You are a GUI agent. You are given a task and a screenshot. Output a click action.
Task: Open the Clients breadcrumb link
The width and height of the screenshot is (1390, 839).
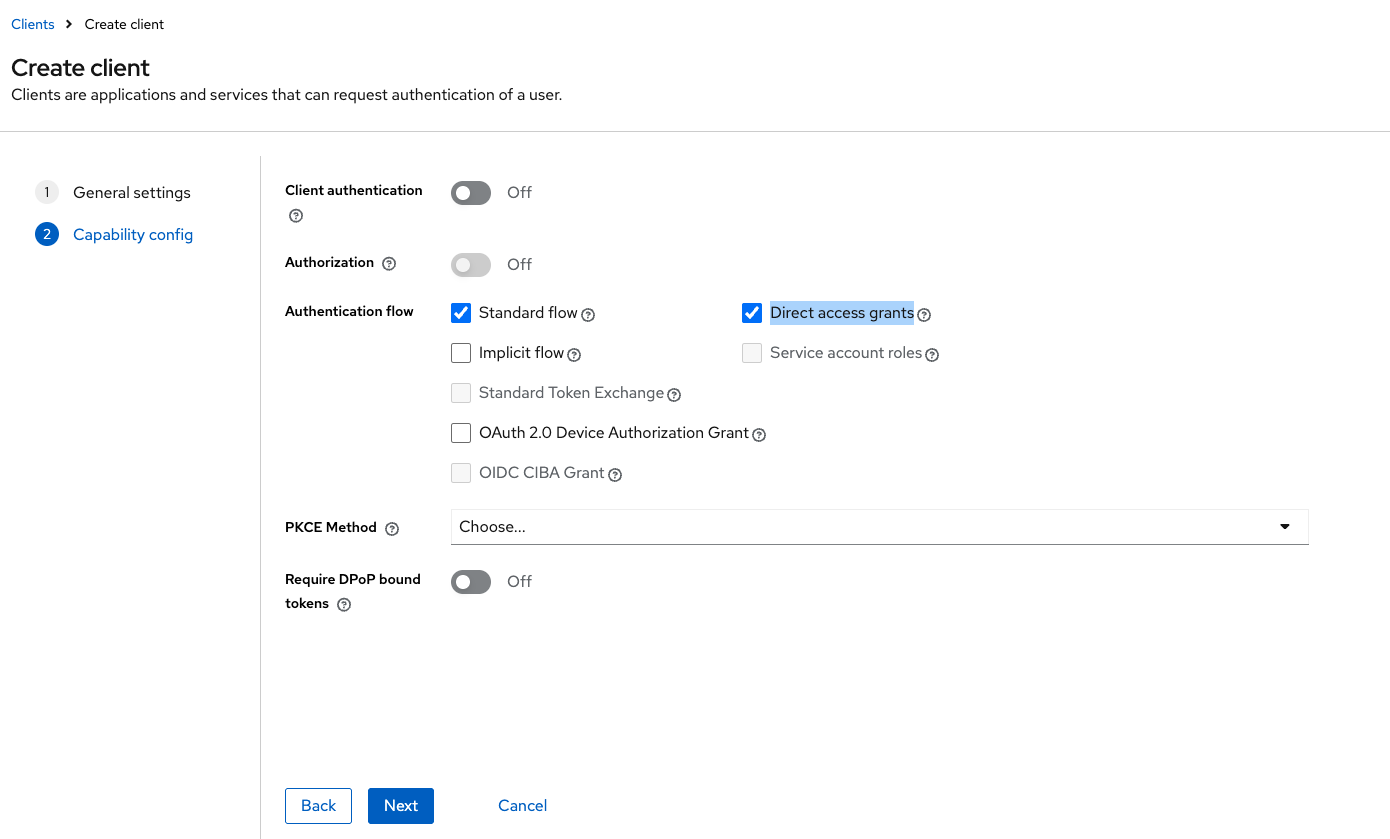31,23
